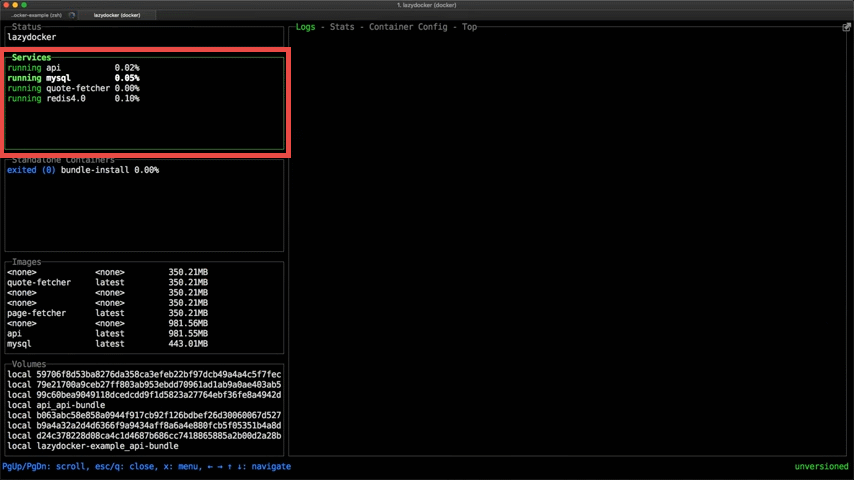Show the Logs tab

click(x=305, y=27)
